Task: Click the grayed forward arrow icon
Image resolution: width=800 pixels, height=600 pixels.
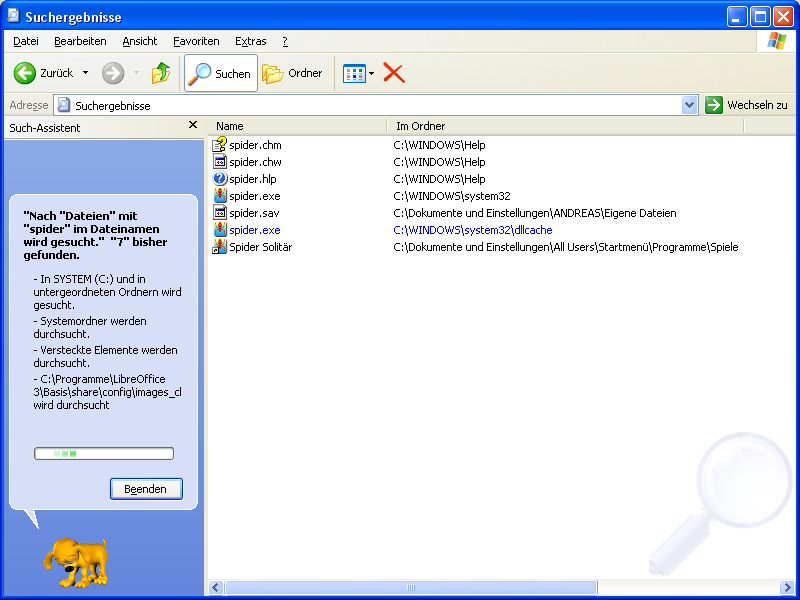Action: pos(113,73)
